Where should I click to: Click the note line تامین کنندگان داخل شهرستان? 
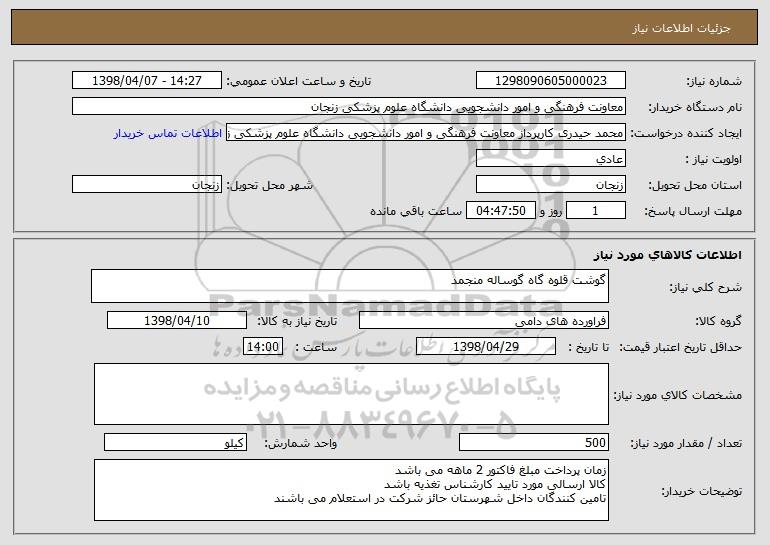click(440, 499)
